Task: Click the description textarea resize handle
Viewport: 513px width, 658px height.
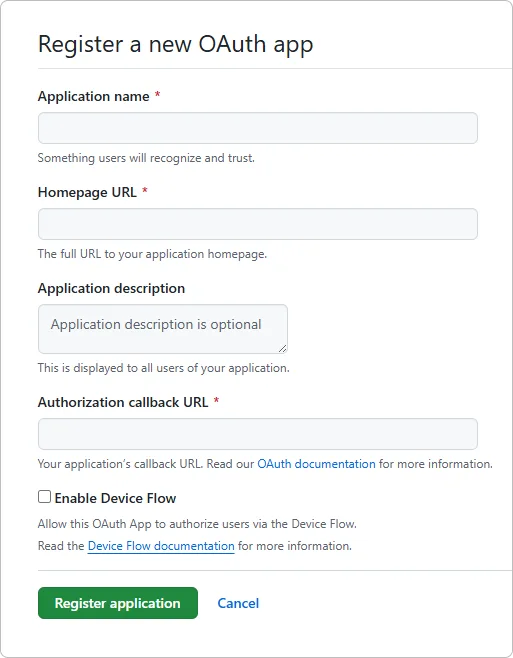Action: click(x=283, y=348)
